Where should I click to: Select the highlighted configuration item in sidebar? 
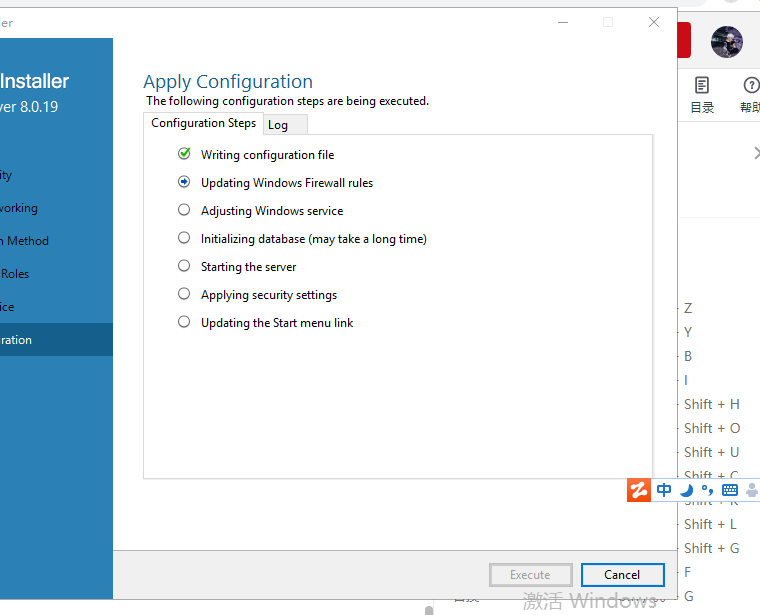pyautogui.click(x=56, y=340)
